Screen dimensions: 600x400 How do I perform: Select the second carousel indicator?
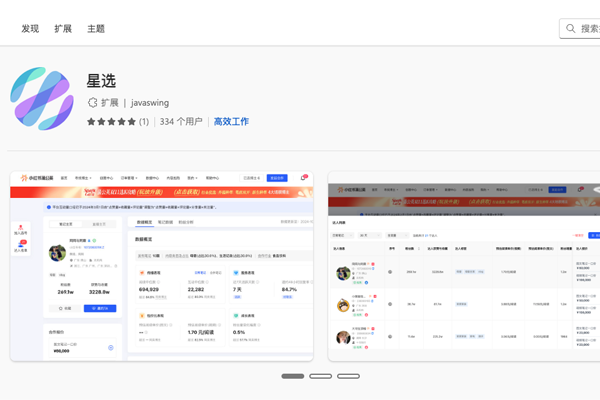click(321, 376)
